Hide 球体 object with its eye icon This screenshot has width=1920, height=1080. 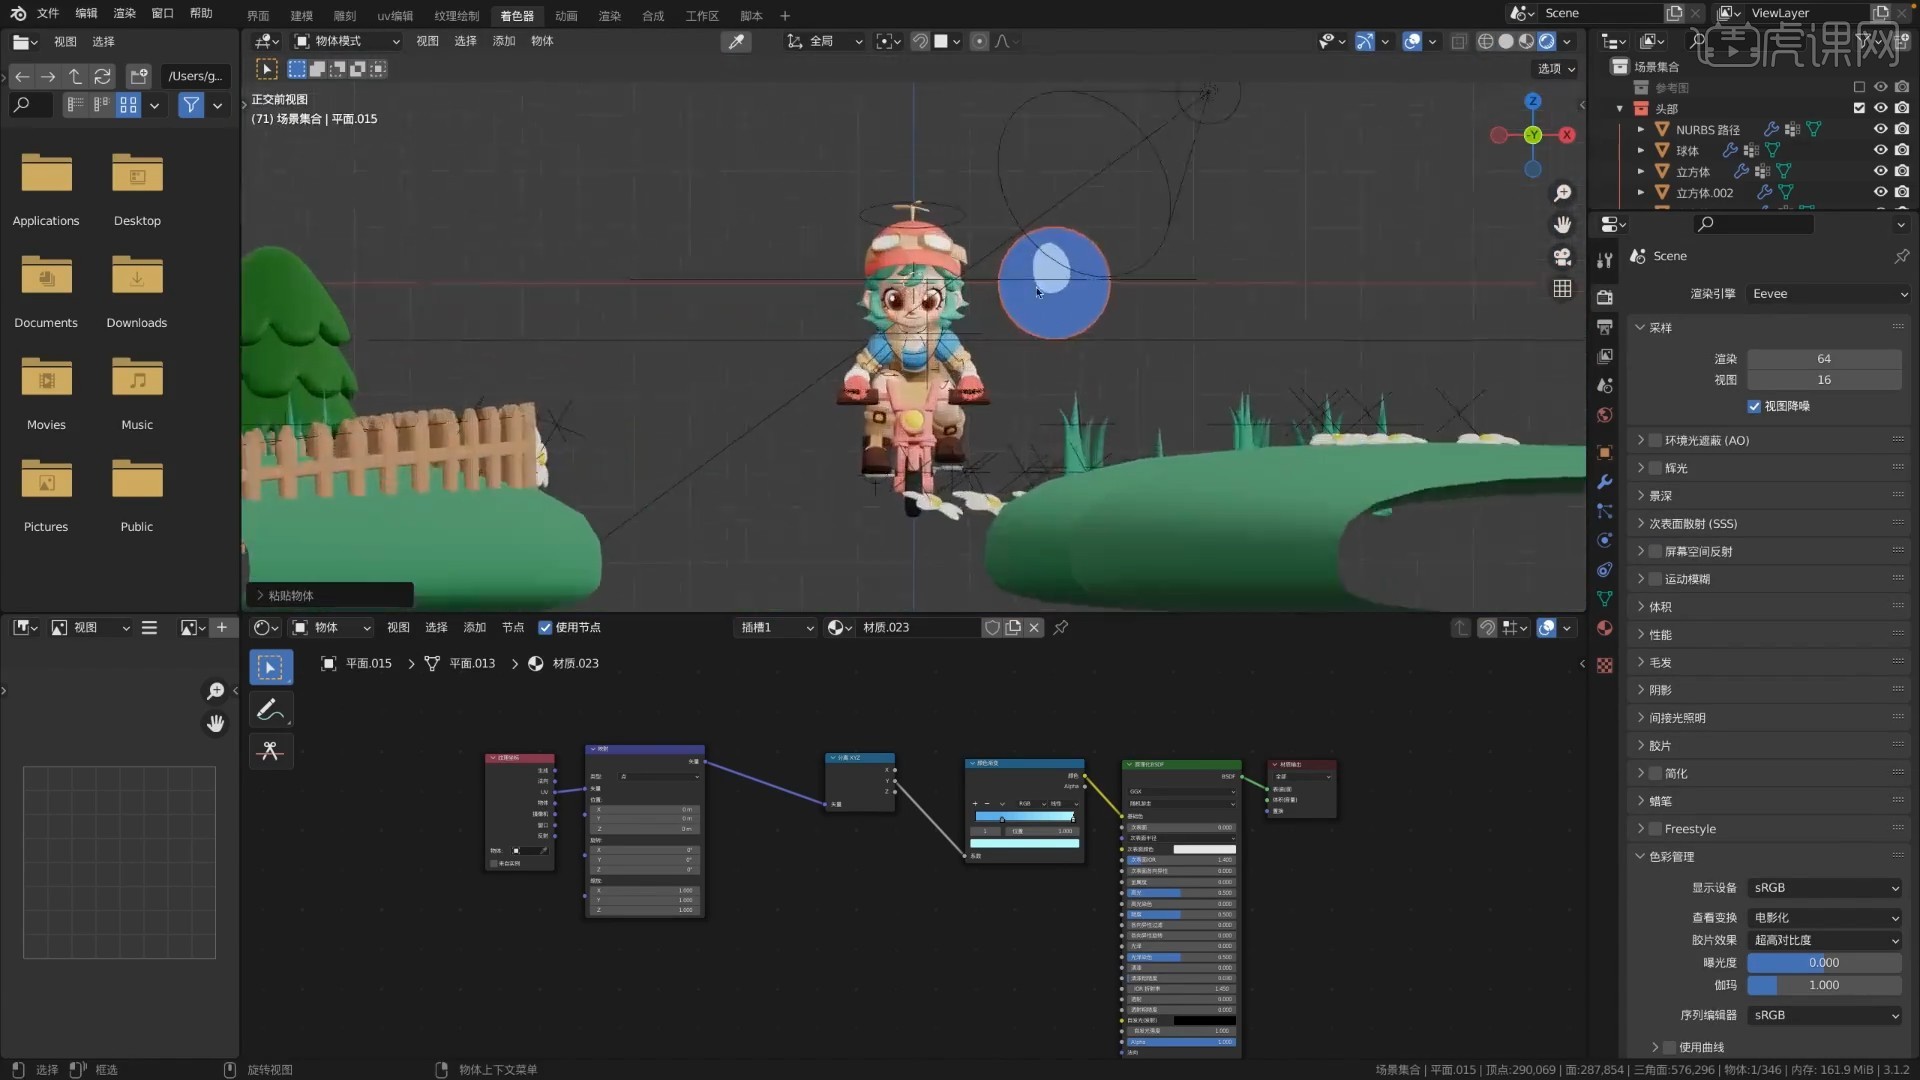click(1880, 150)
